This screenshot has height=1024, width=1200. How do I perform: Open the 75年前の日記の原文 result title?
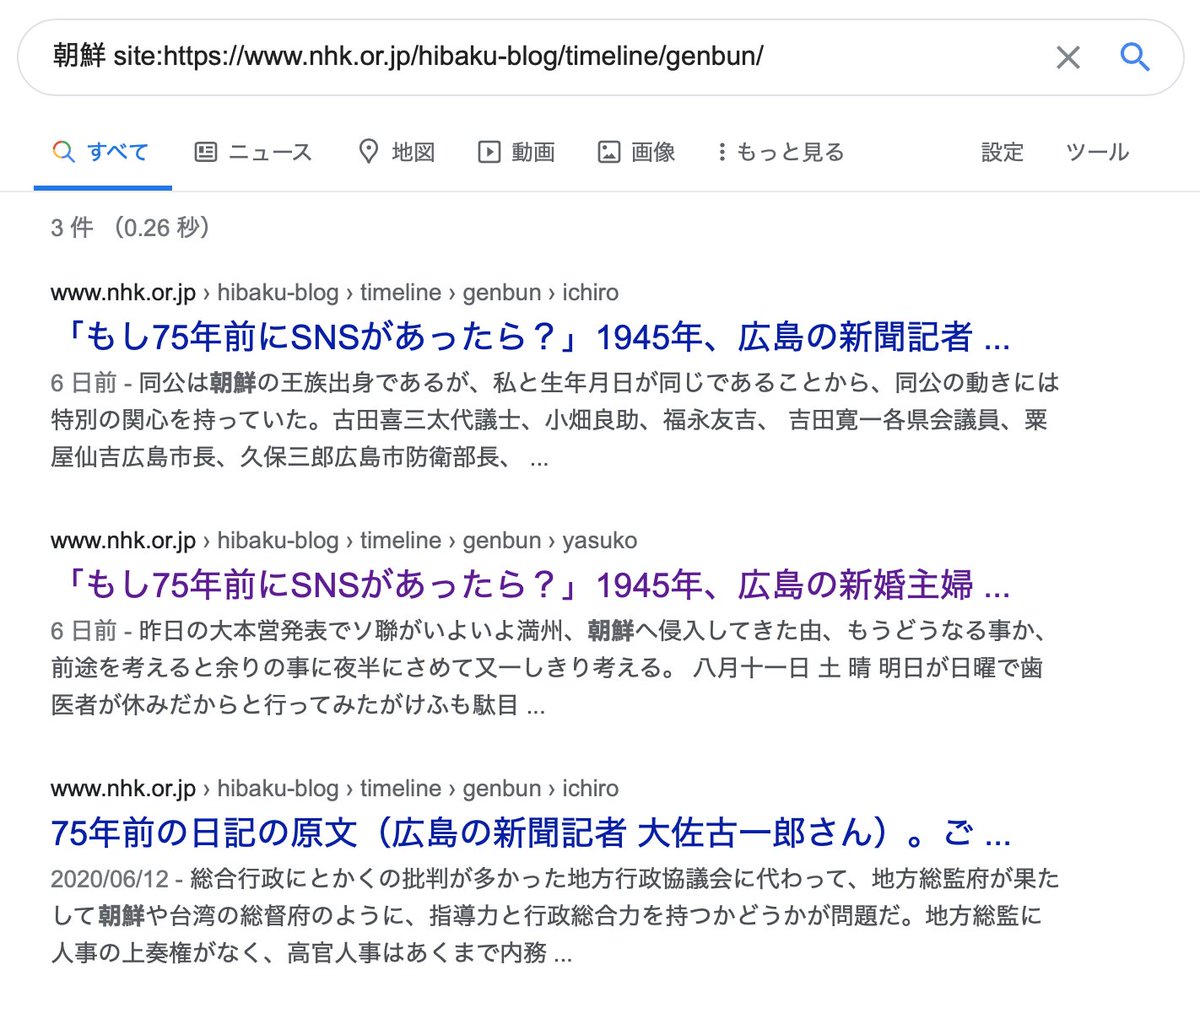(x=531, y=832)
